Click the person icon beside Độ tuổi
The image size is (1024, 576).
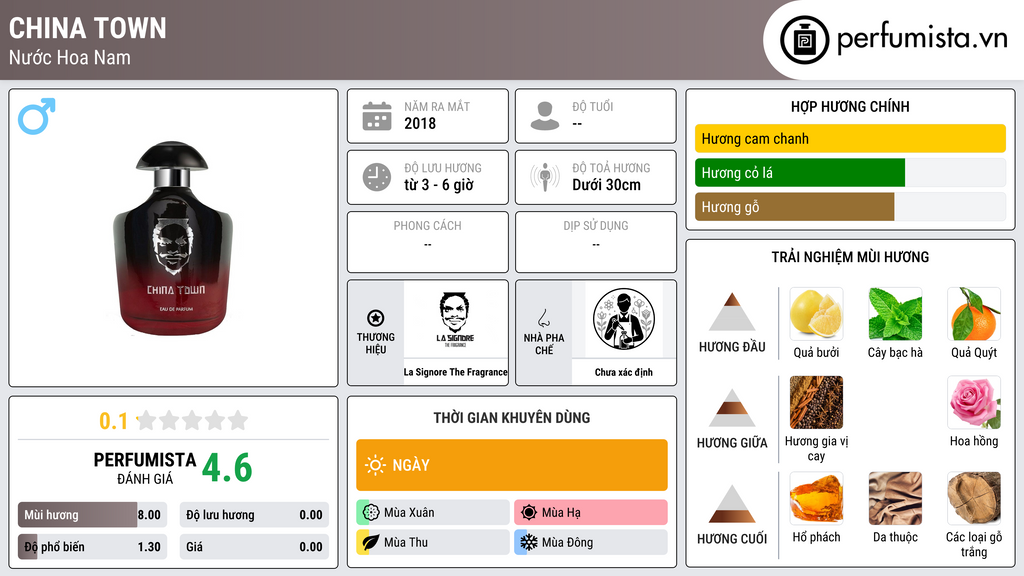pyautogui.click(x=545, y=116)
